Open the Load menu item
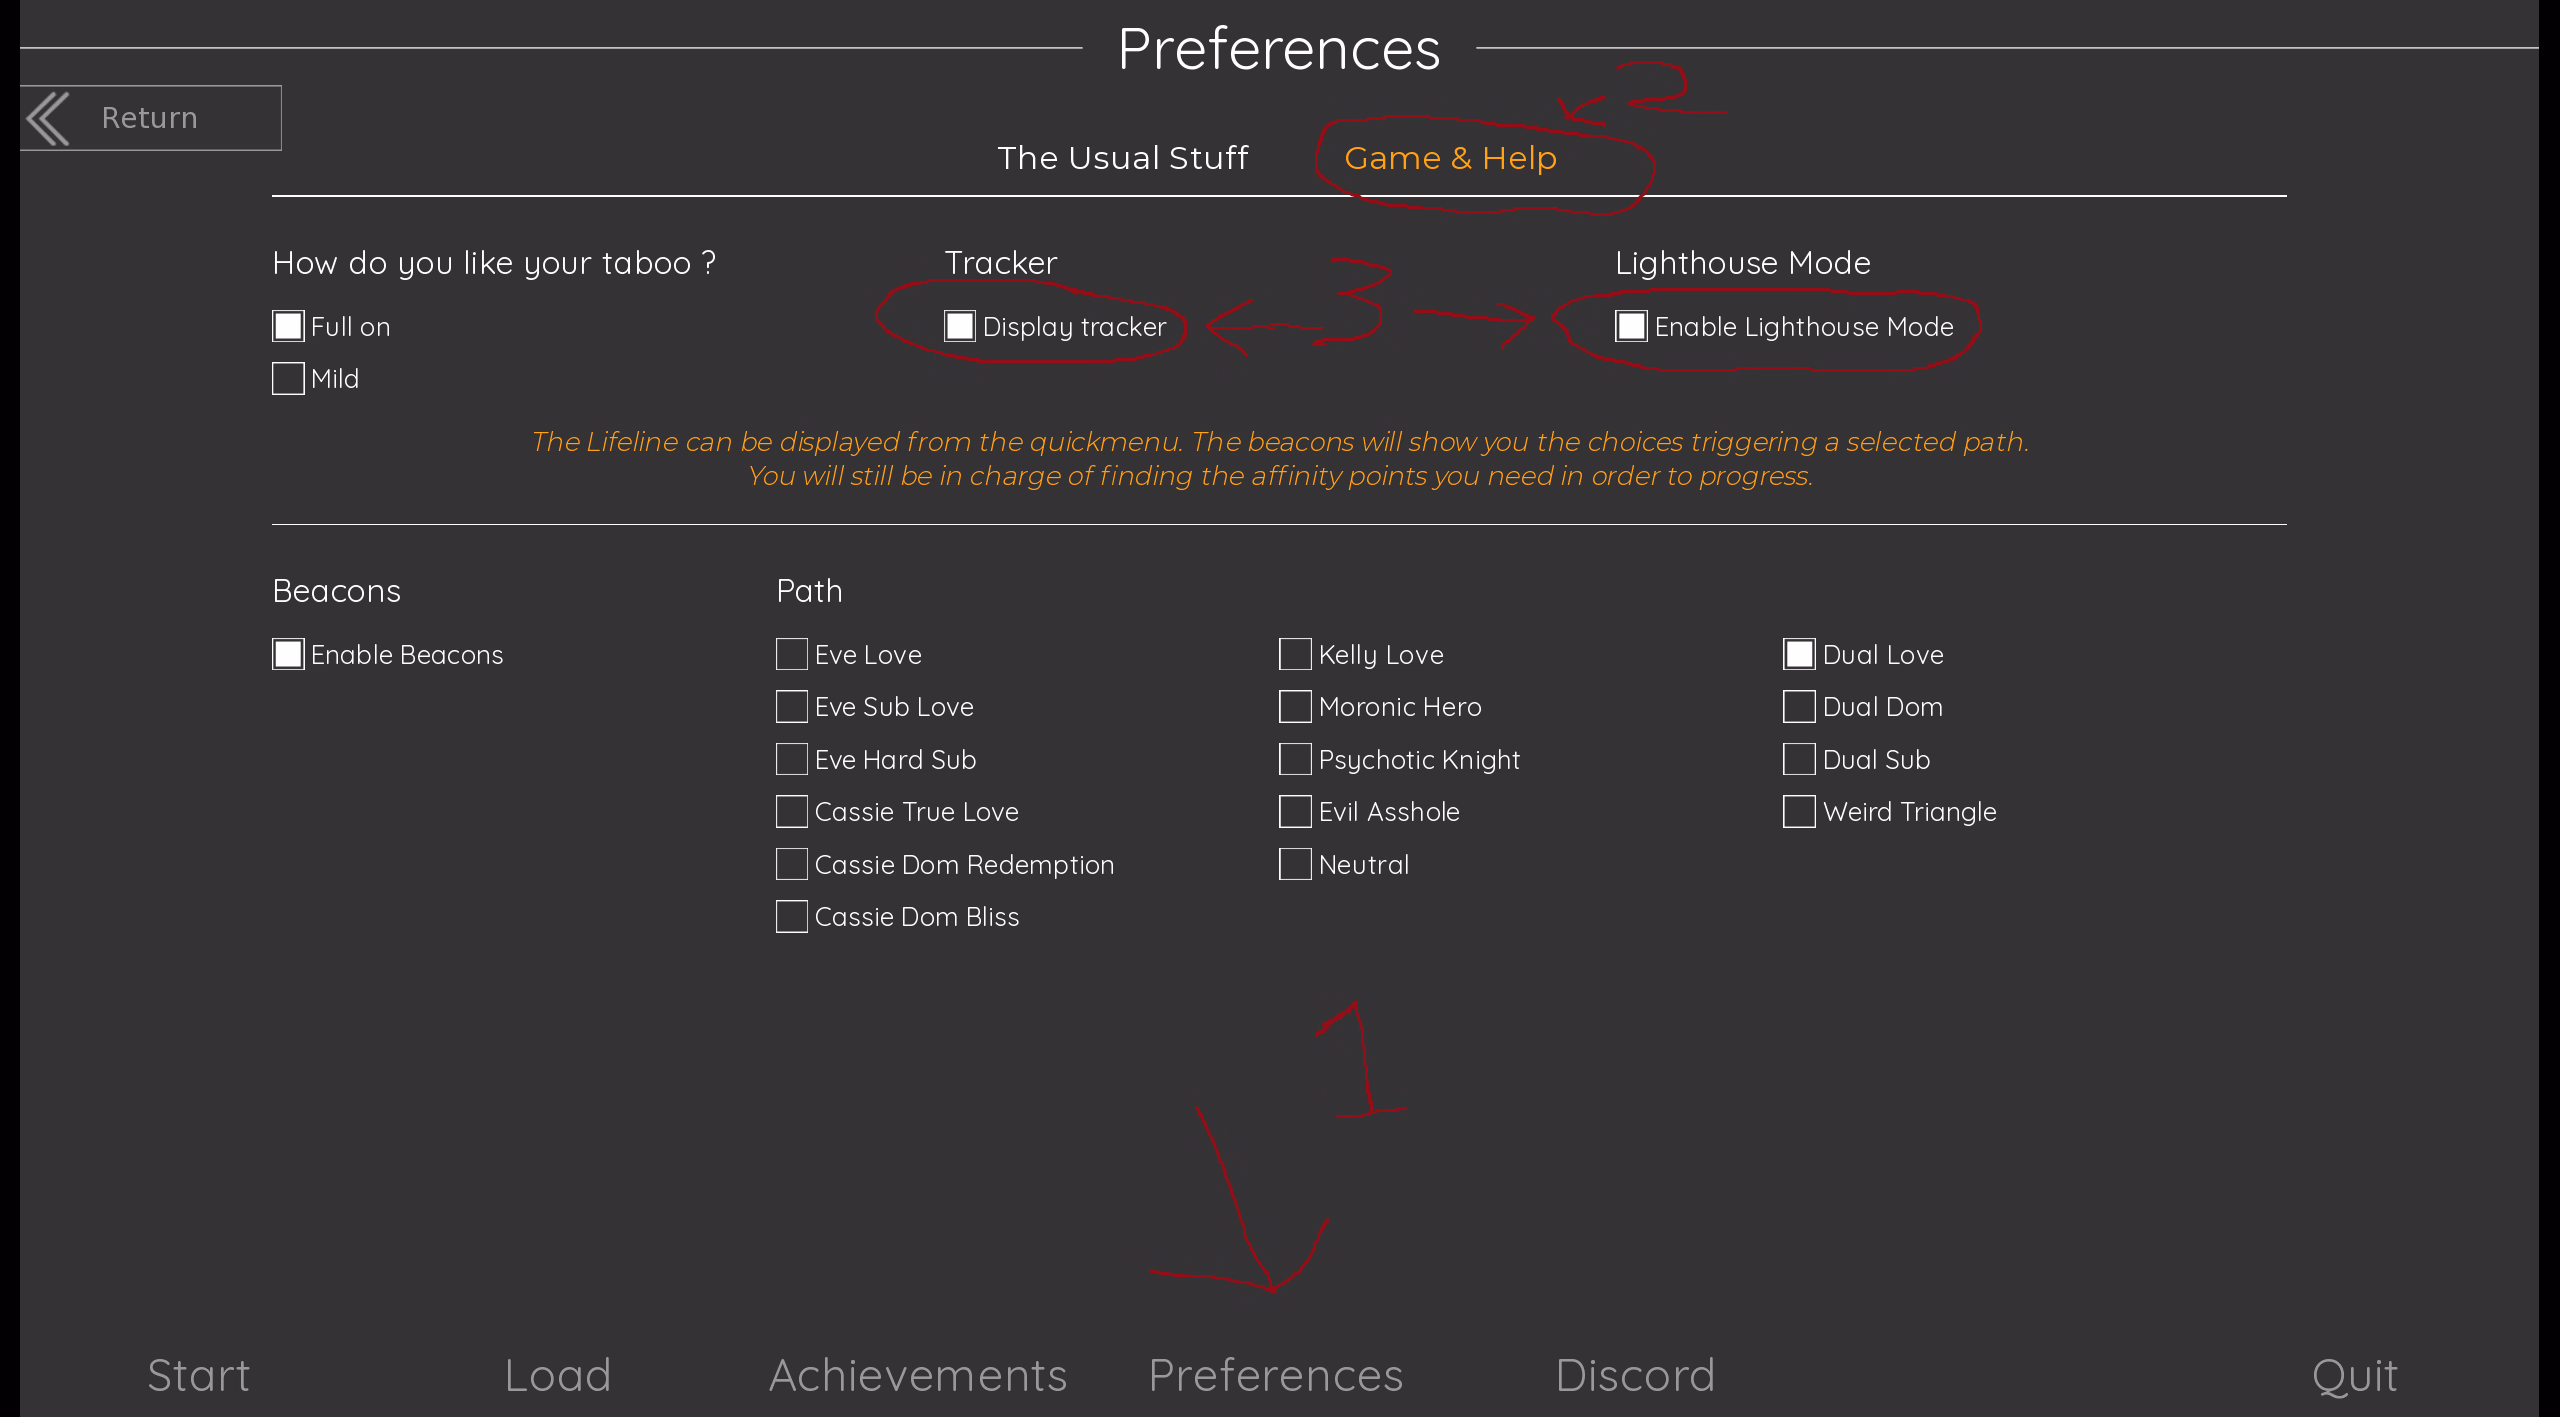Image resolution: width=2560 pixels, height=1417 pixels. (x=557, y=1375)
